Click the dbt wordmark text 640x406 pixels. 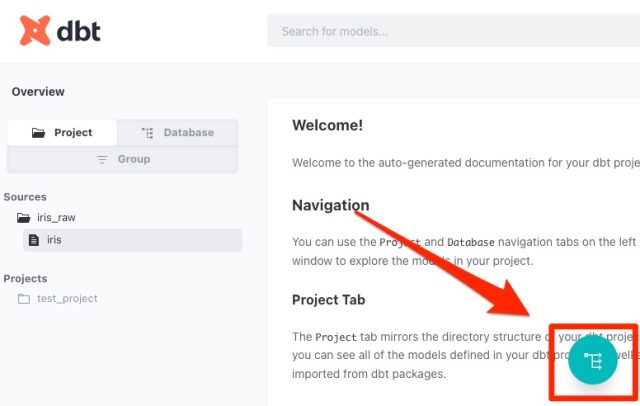(78, 30)
